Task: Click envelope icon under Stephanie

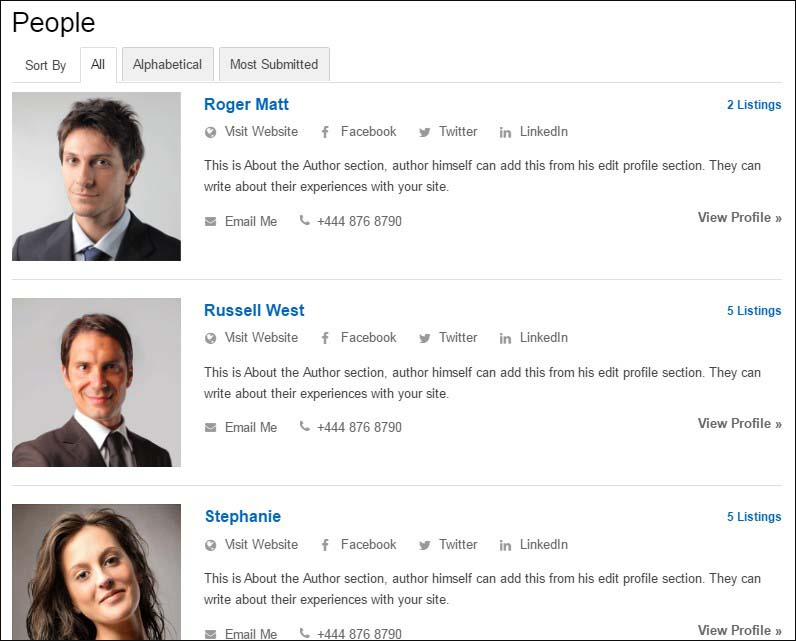Action: [210, 634]
